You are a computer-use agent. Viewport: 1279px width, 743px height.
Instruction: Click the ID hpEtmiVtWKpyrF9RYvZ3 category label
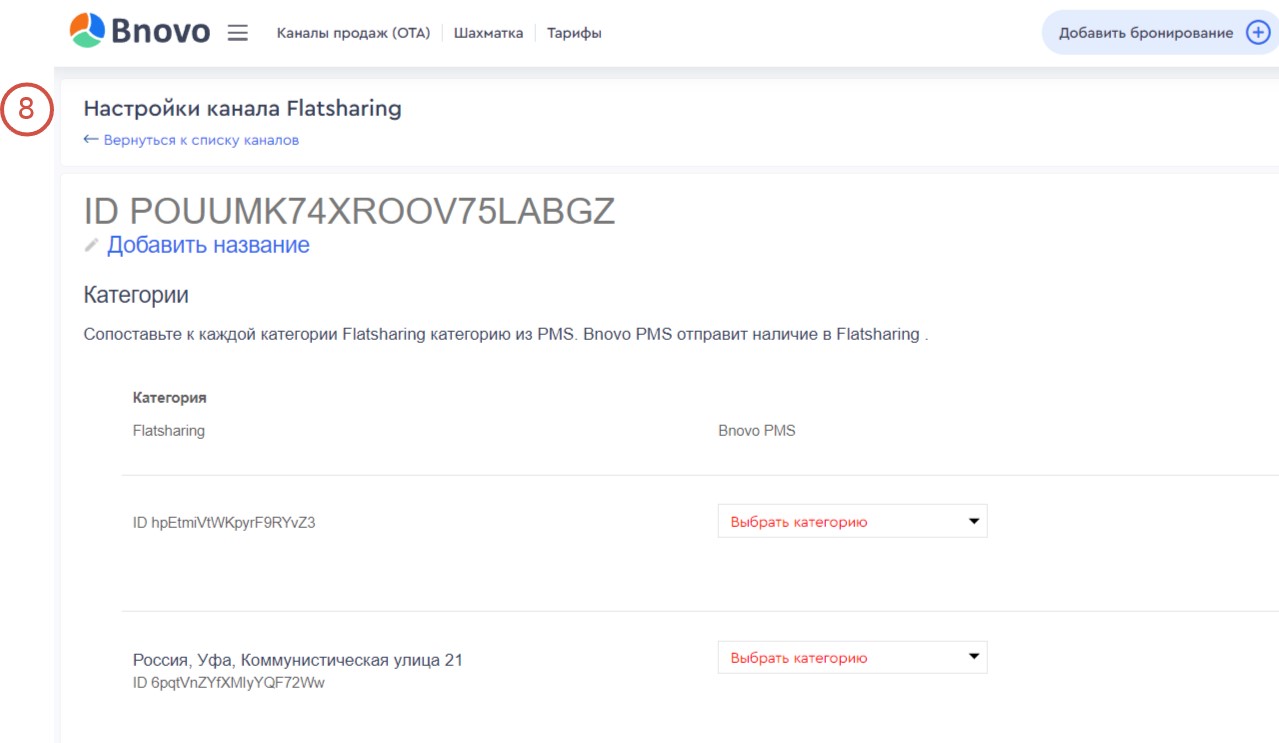[x=224, y=522]
